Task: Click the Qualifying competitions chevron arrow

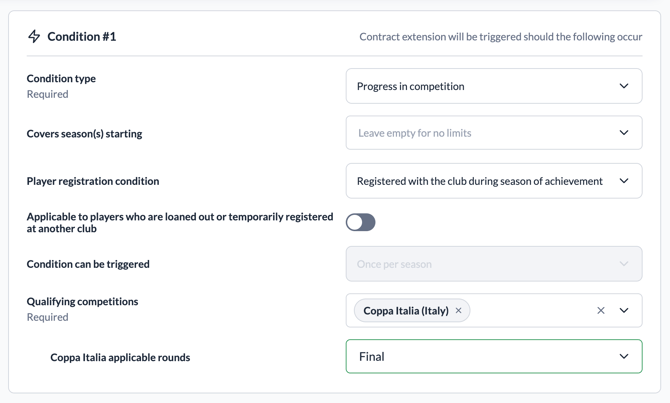Action: (x=624, y=311)
